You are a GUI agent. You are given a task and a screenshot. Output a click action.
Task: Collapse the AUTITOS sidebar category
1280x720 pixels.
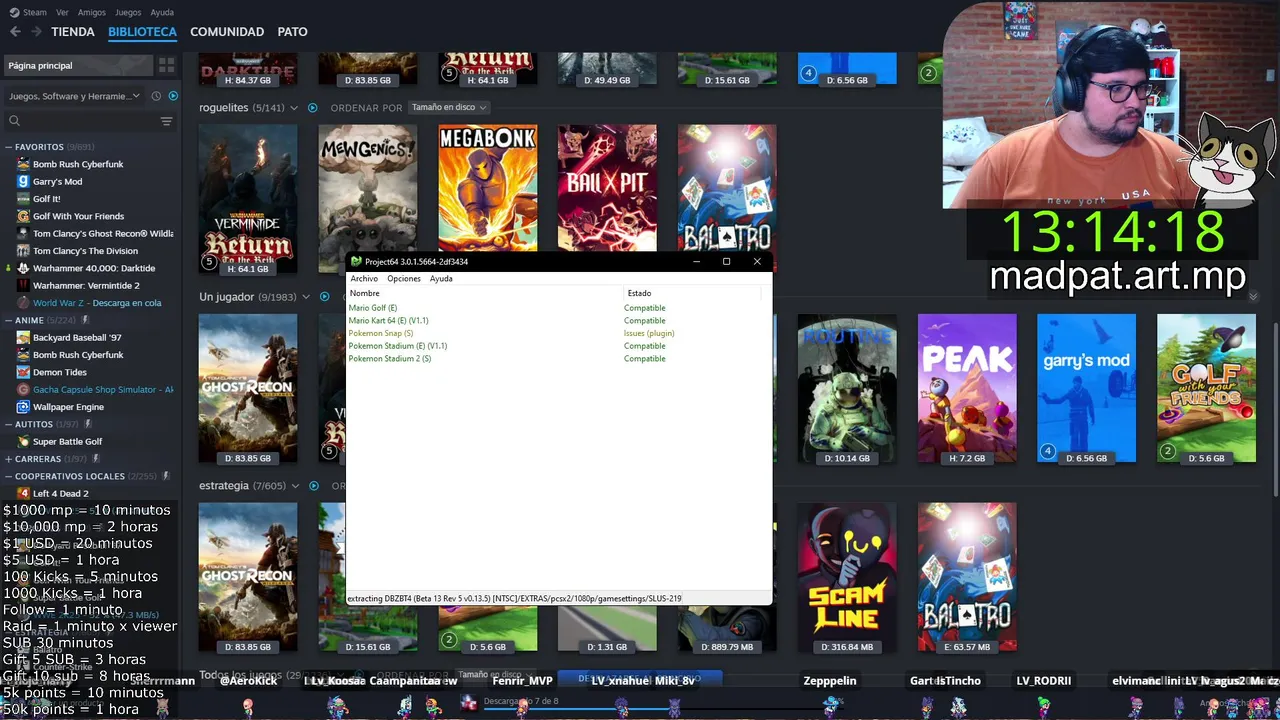(x=9, y=424)
